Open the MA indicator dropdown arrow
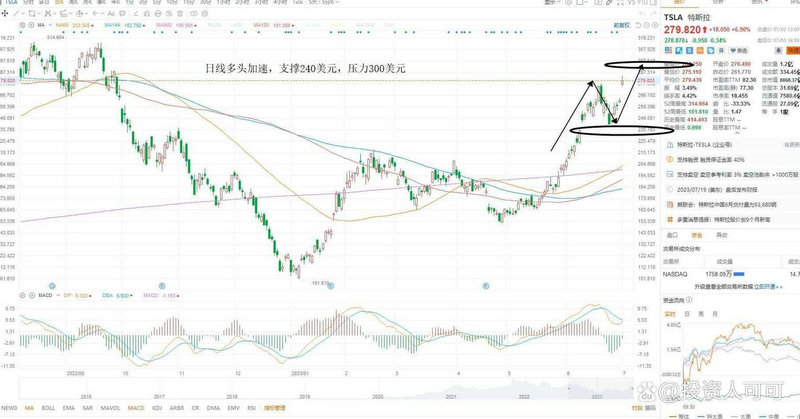The image size is (800, 419). point(50,25)
